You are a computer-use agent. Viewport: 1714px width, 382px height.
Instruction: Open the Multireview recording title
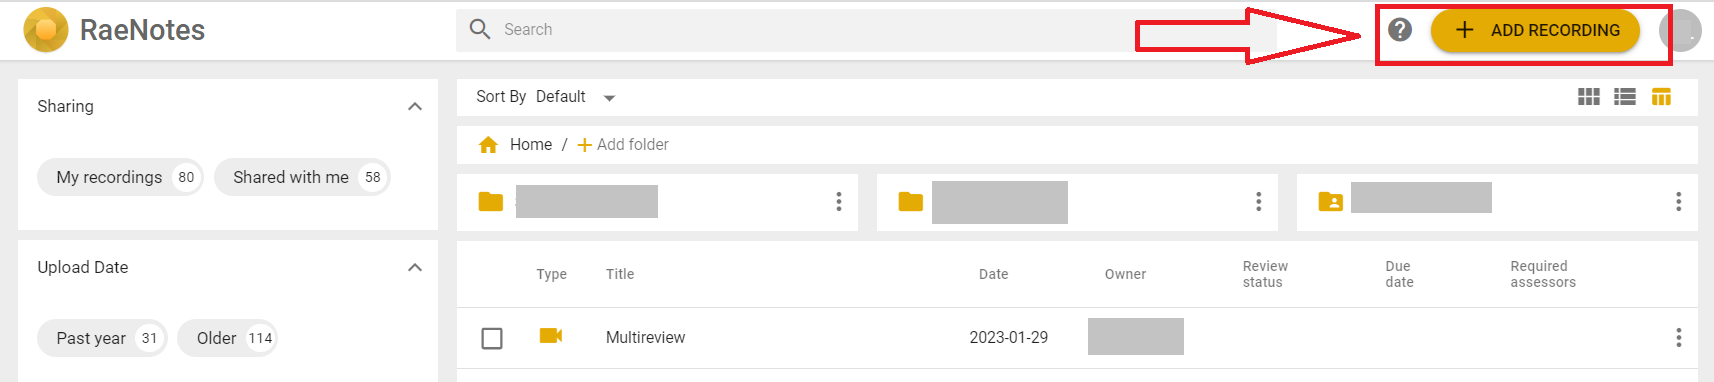coord(645,338)
